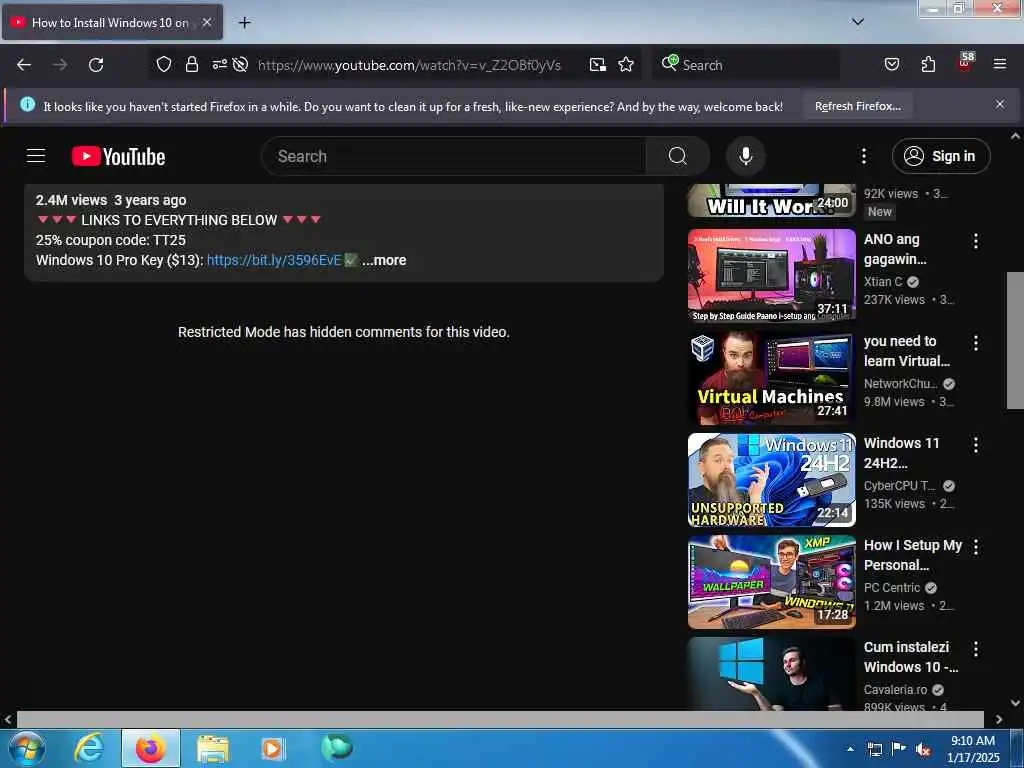This screenshot has height=768, width=1024.
Task: Click the Sign in button
Action: [940, 156]
